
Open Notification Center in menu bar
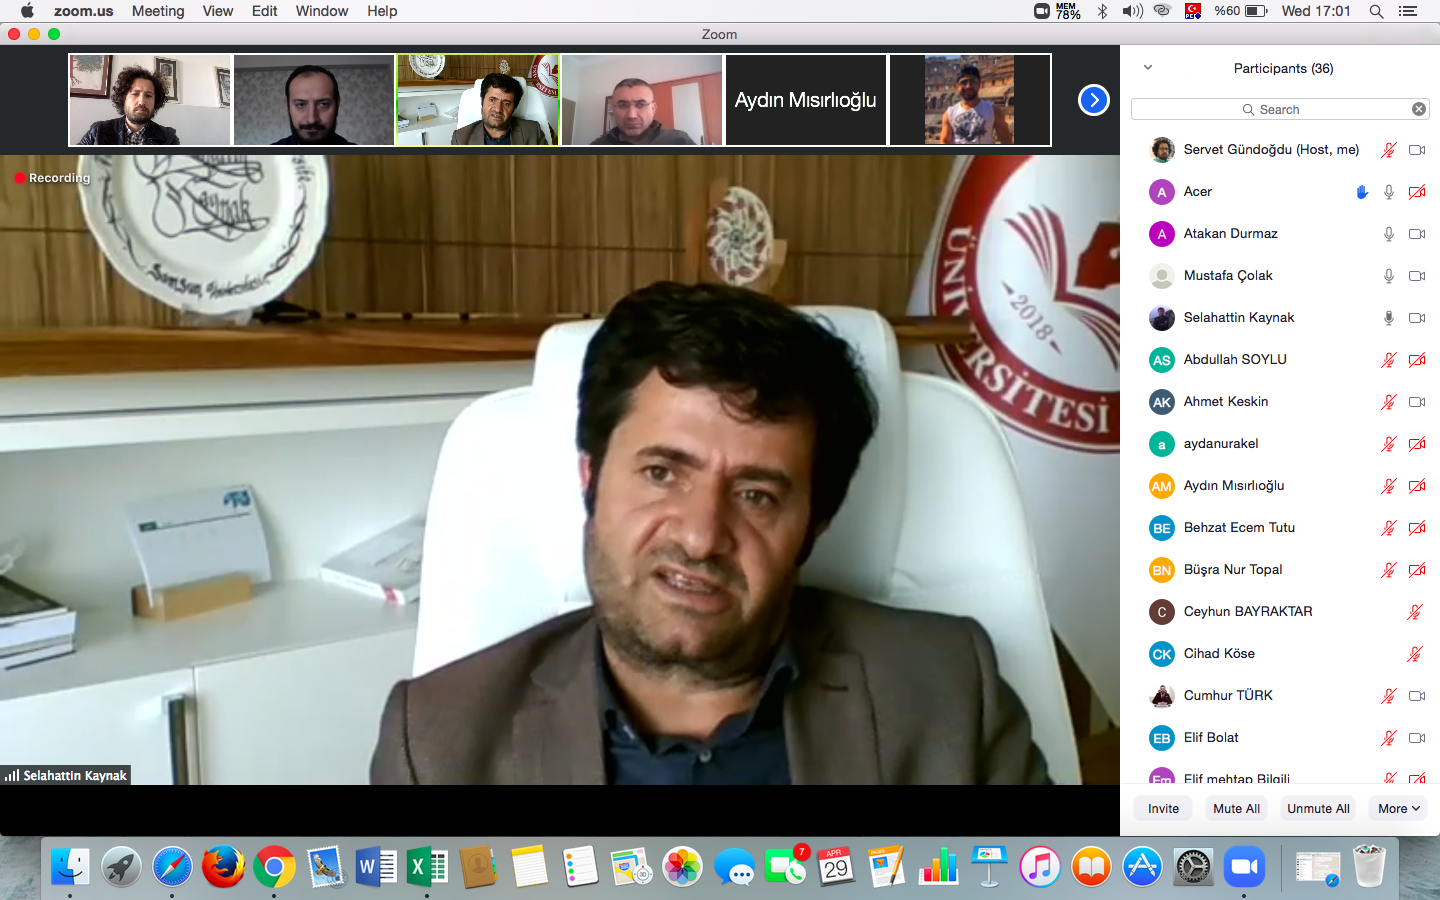coord(1408,11)
